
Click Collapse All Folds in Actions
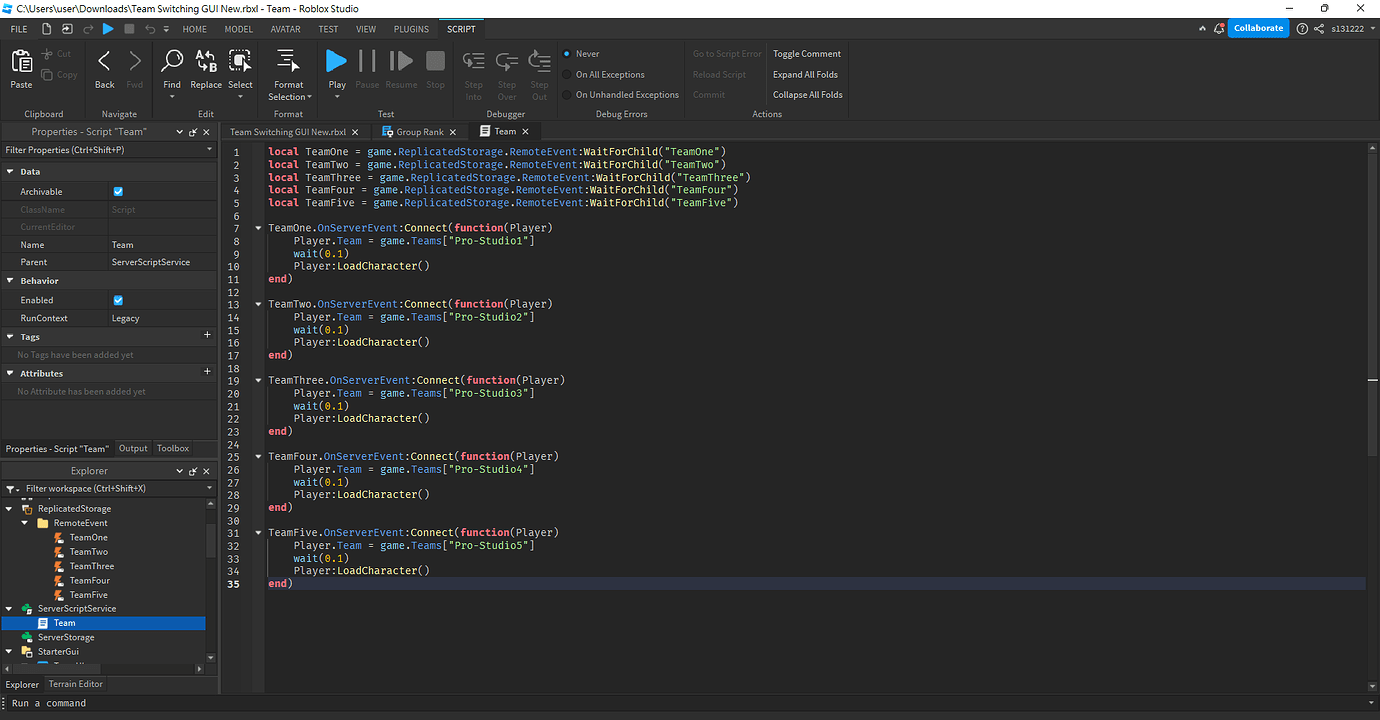[x=806, y=94]
